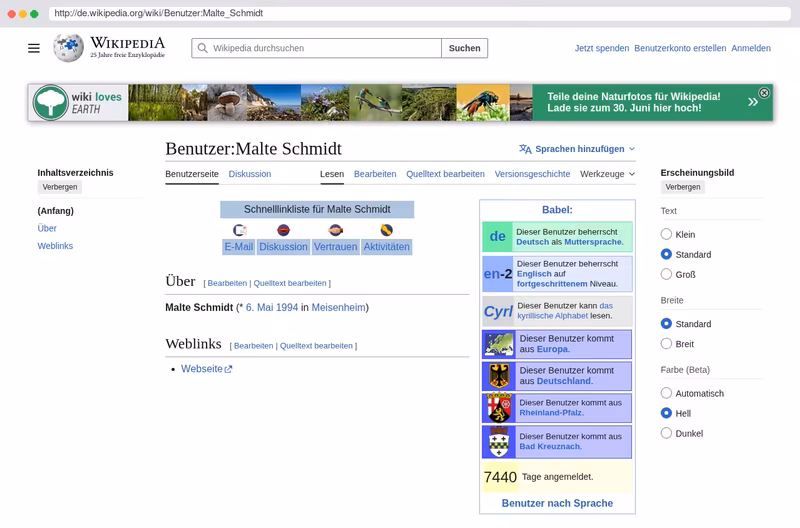Expand the Sprachen hinzufügen dropdown

click(x=577, y=149)
